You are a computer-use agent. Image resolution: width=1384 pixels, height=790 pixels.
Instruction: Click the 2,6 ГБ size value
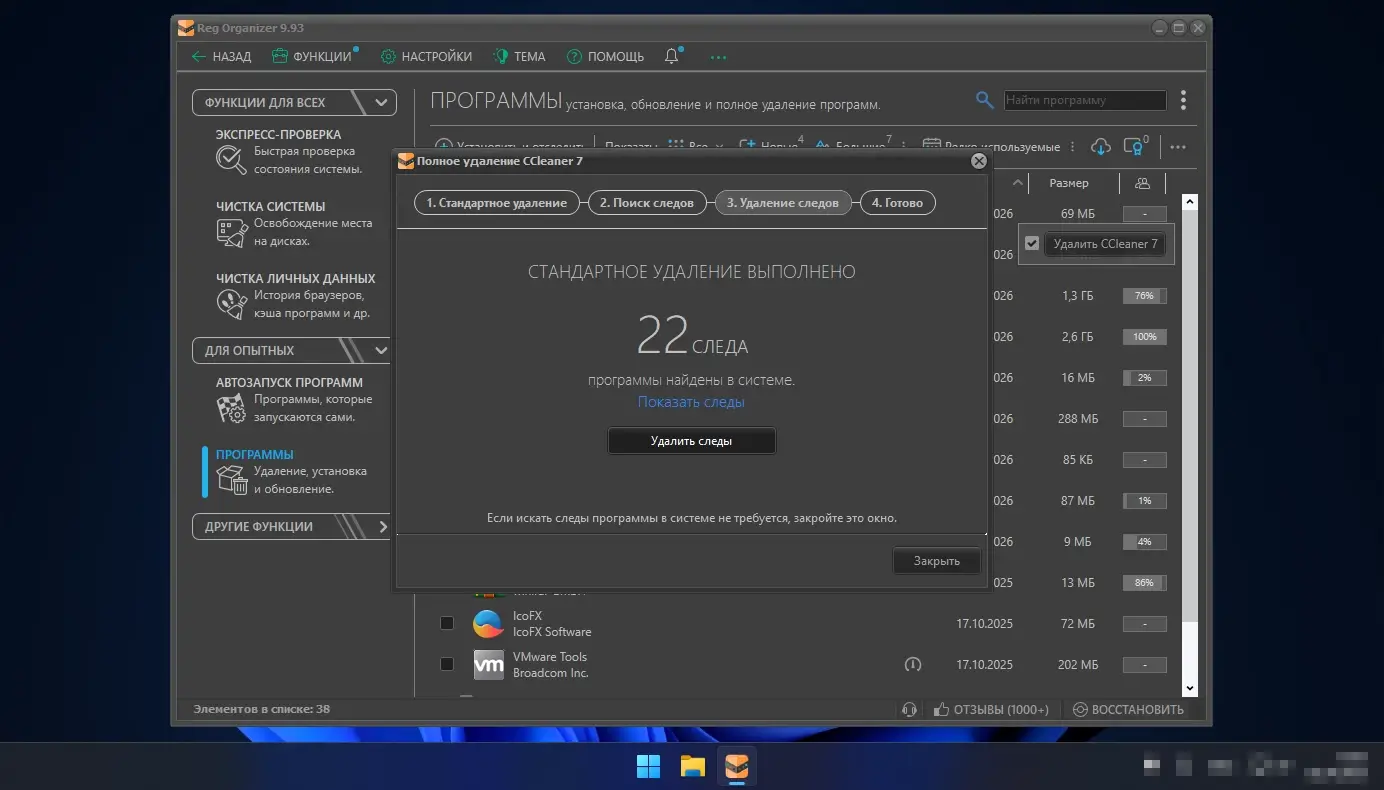(1079, 337)
